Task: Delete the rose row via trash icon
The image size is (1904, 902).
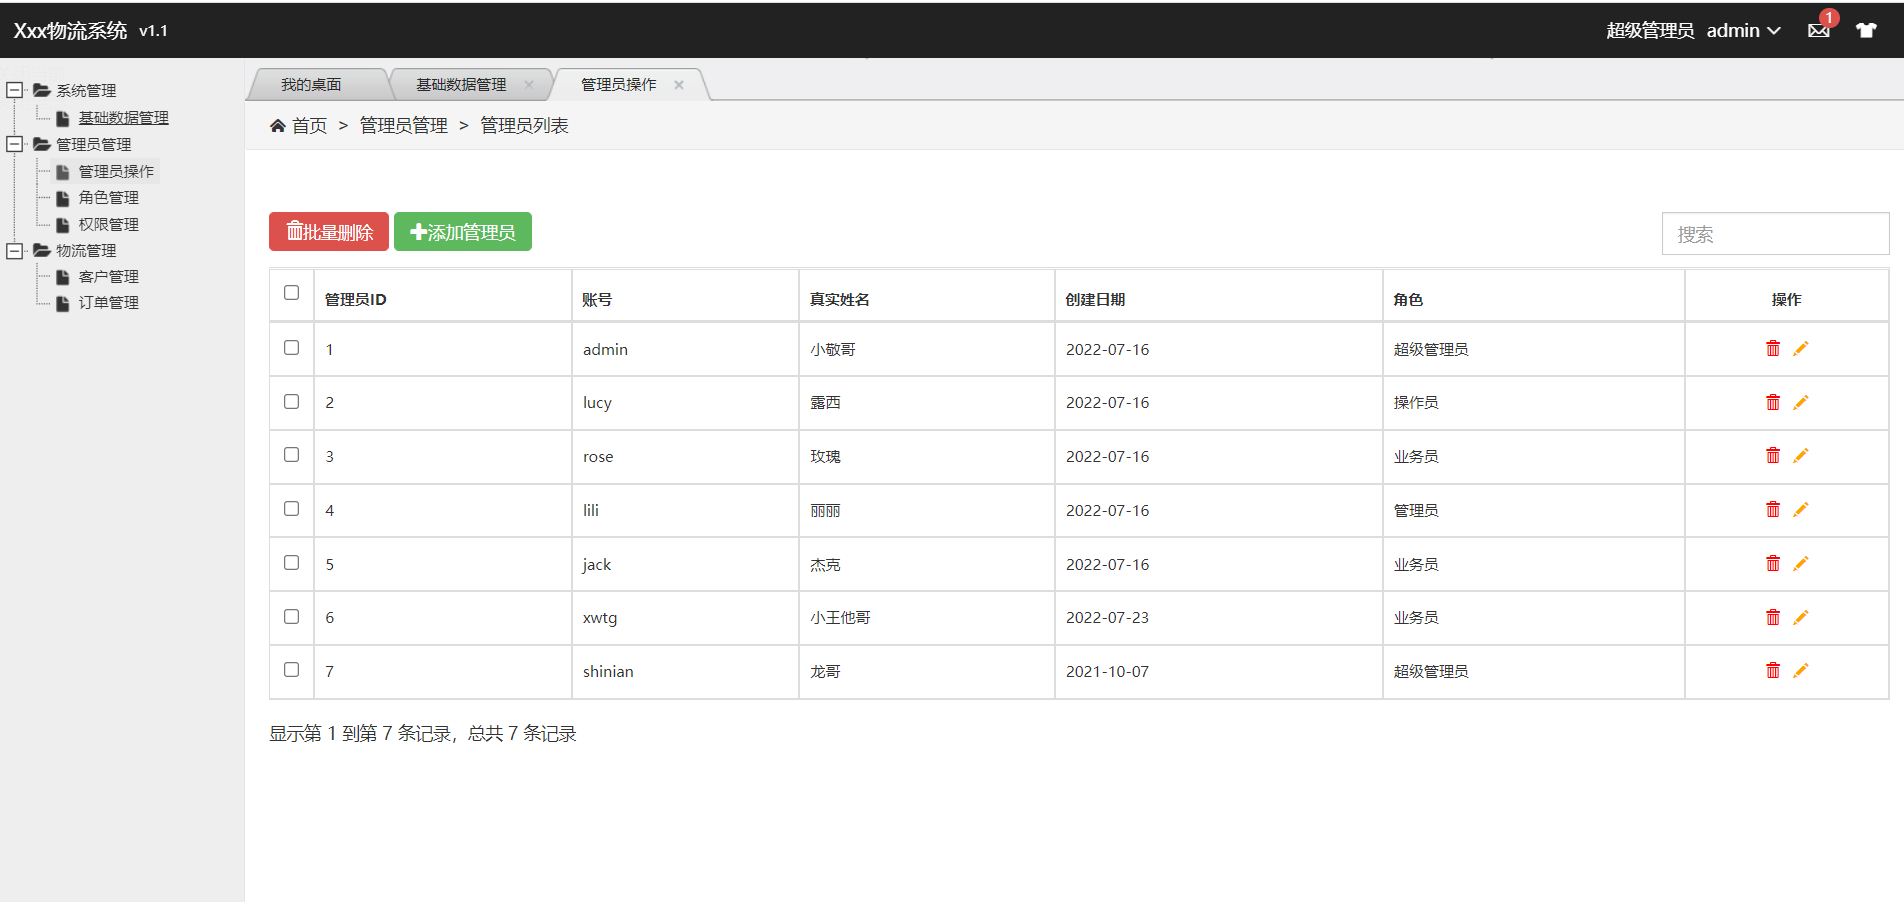Action: coord(1773,455)
